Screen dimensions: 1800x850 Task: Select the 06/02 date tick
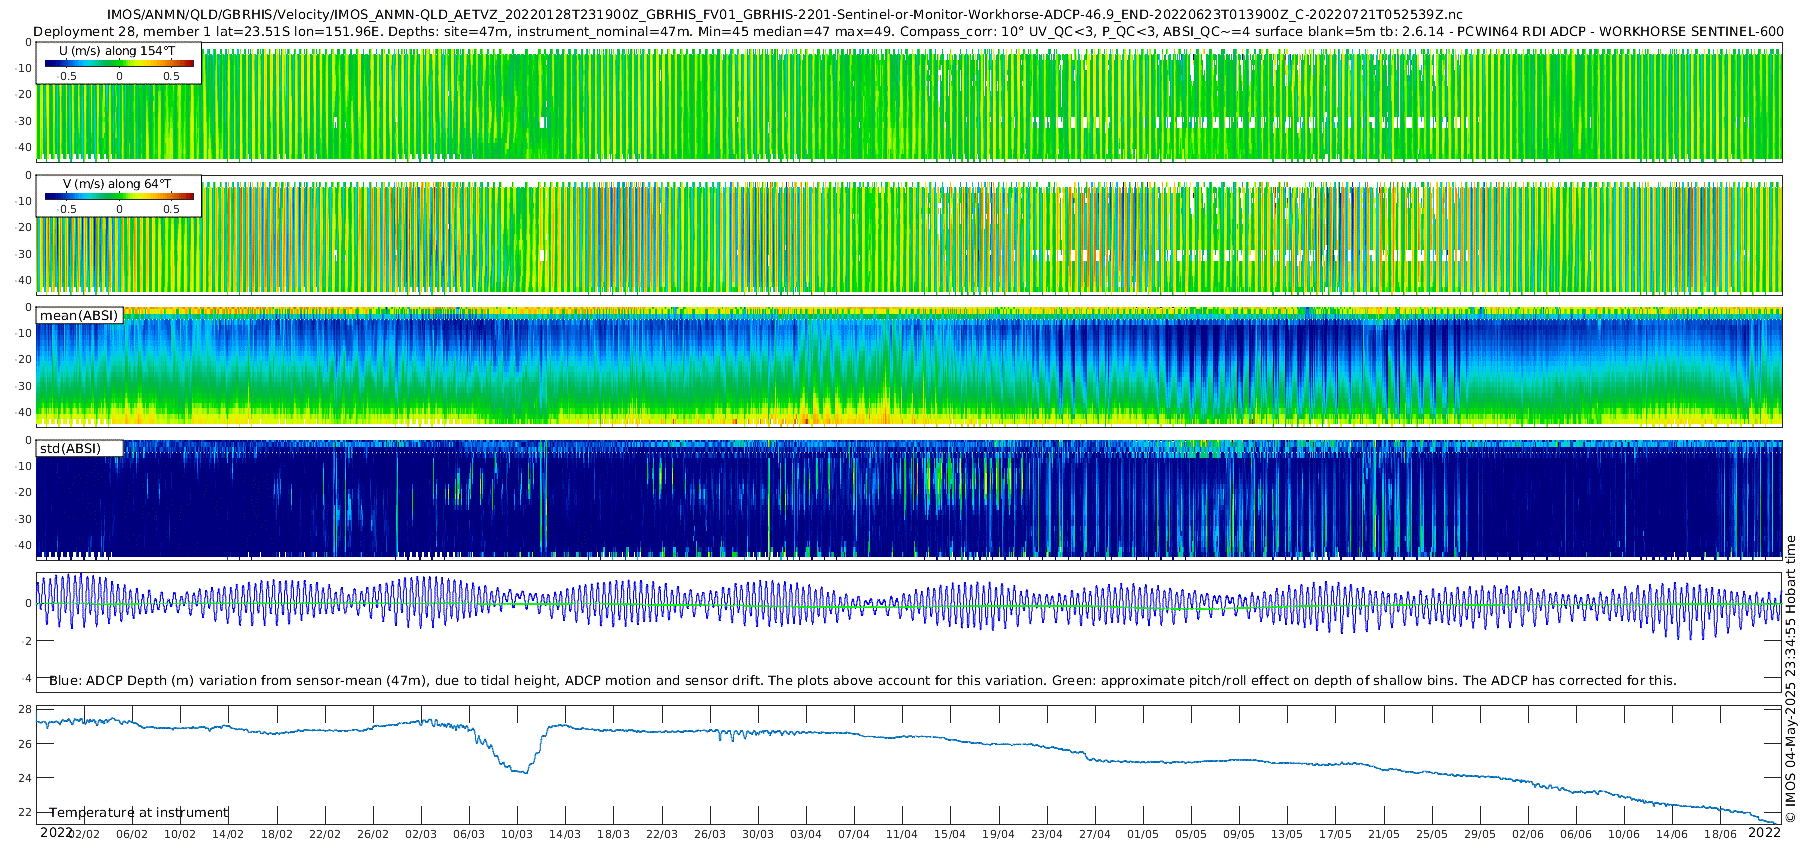point(132,834)
